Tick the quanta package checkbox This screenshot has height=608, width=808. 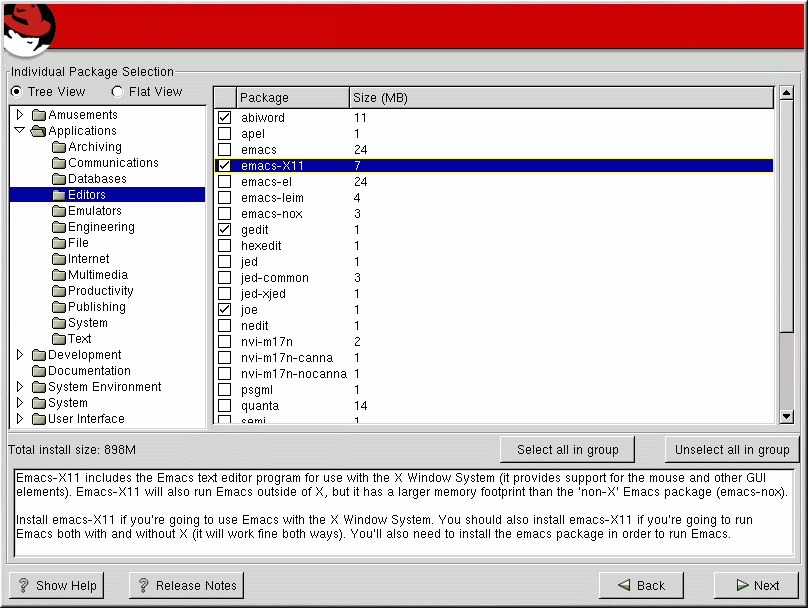click(224, 406)
